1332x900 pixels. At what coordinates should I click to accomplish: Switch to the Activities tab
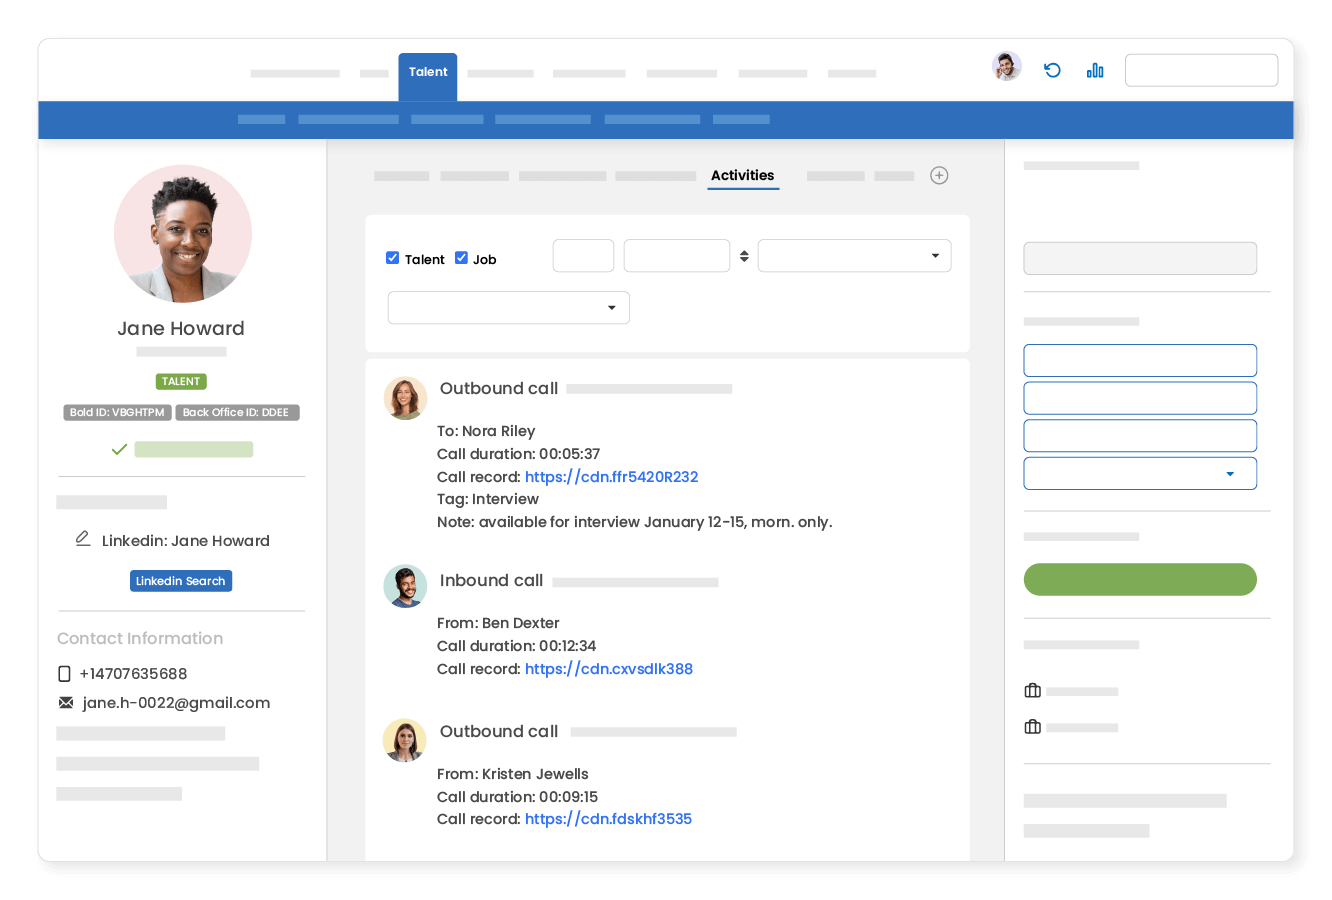(743, 175)
